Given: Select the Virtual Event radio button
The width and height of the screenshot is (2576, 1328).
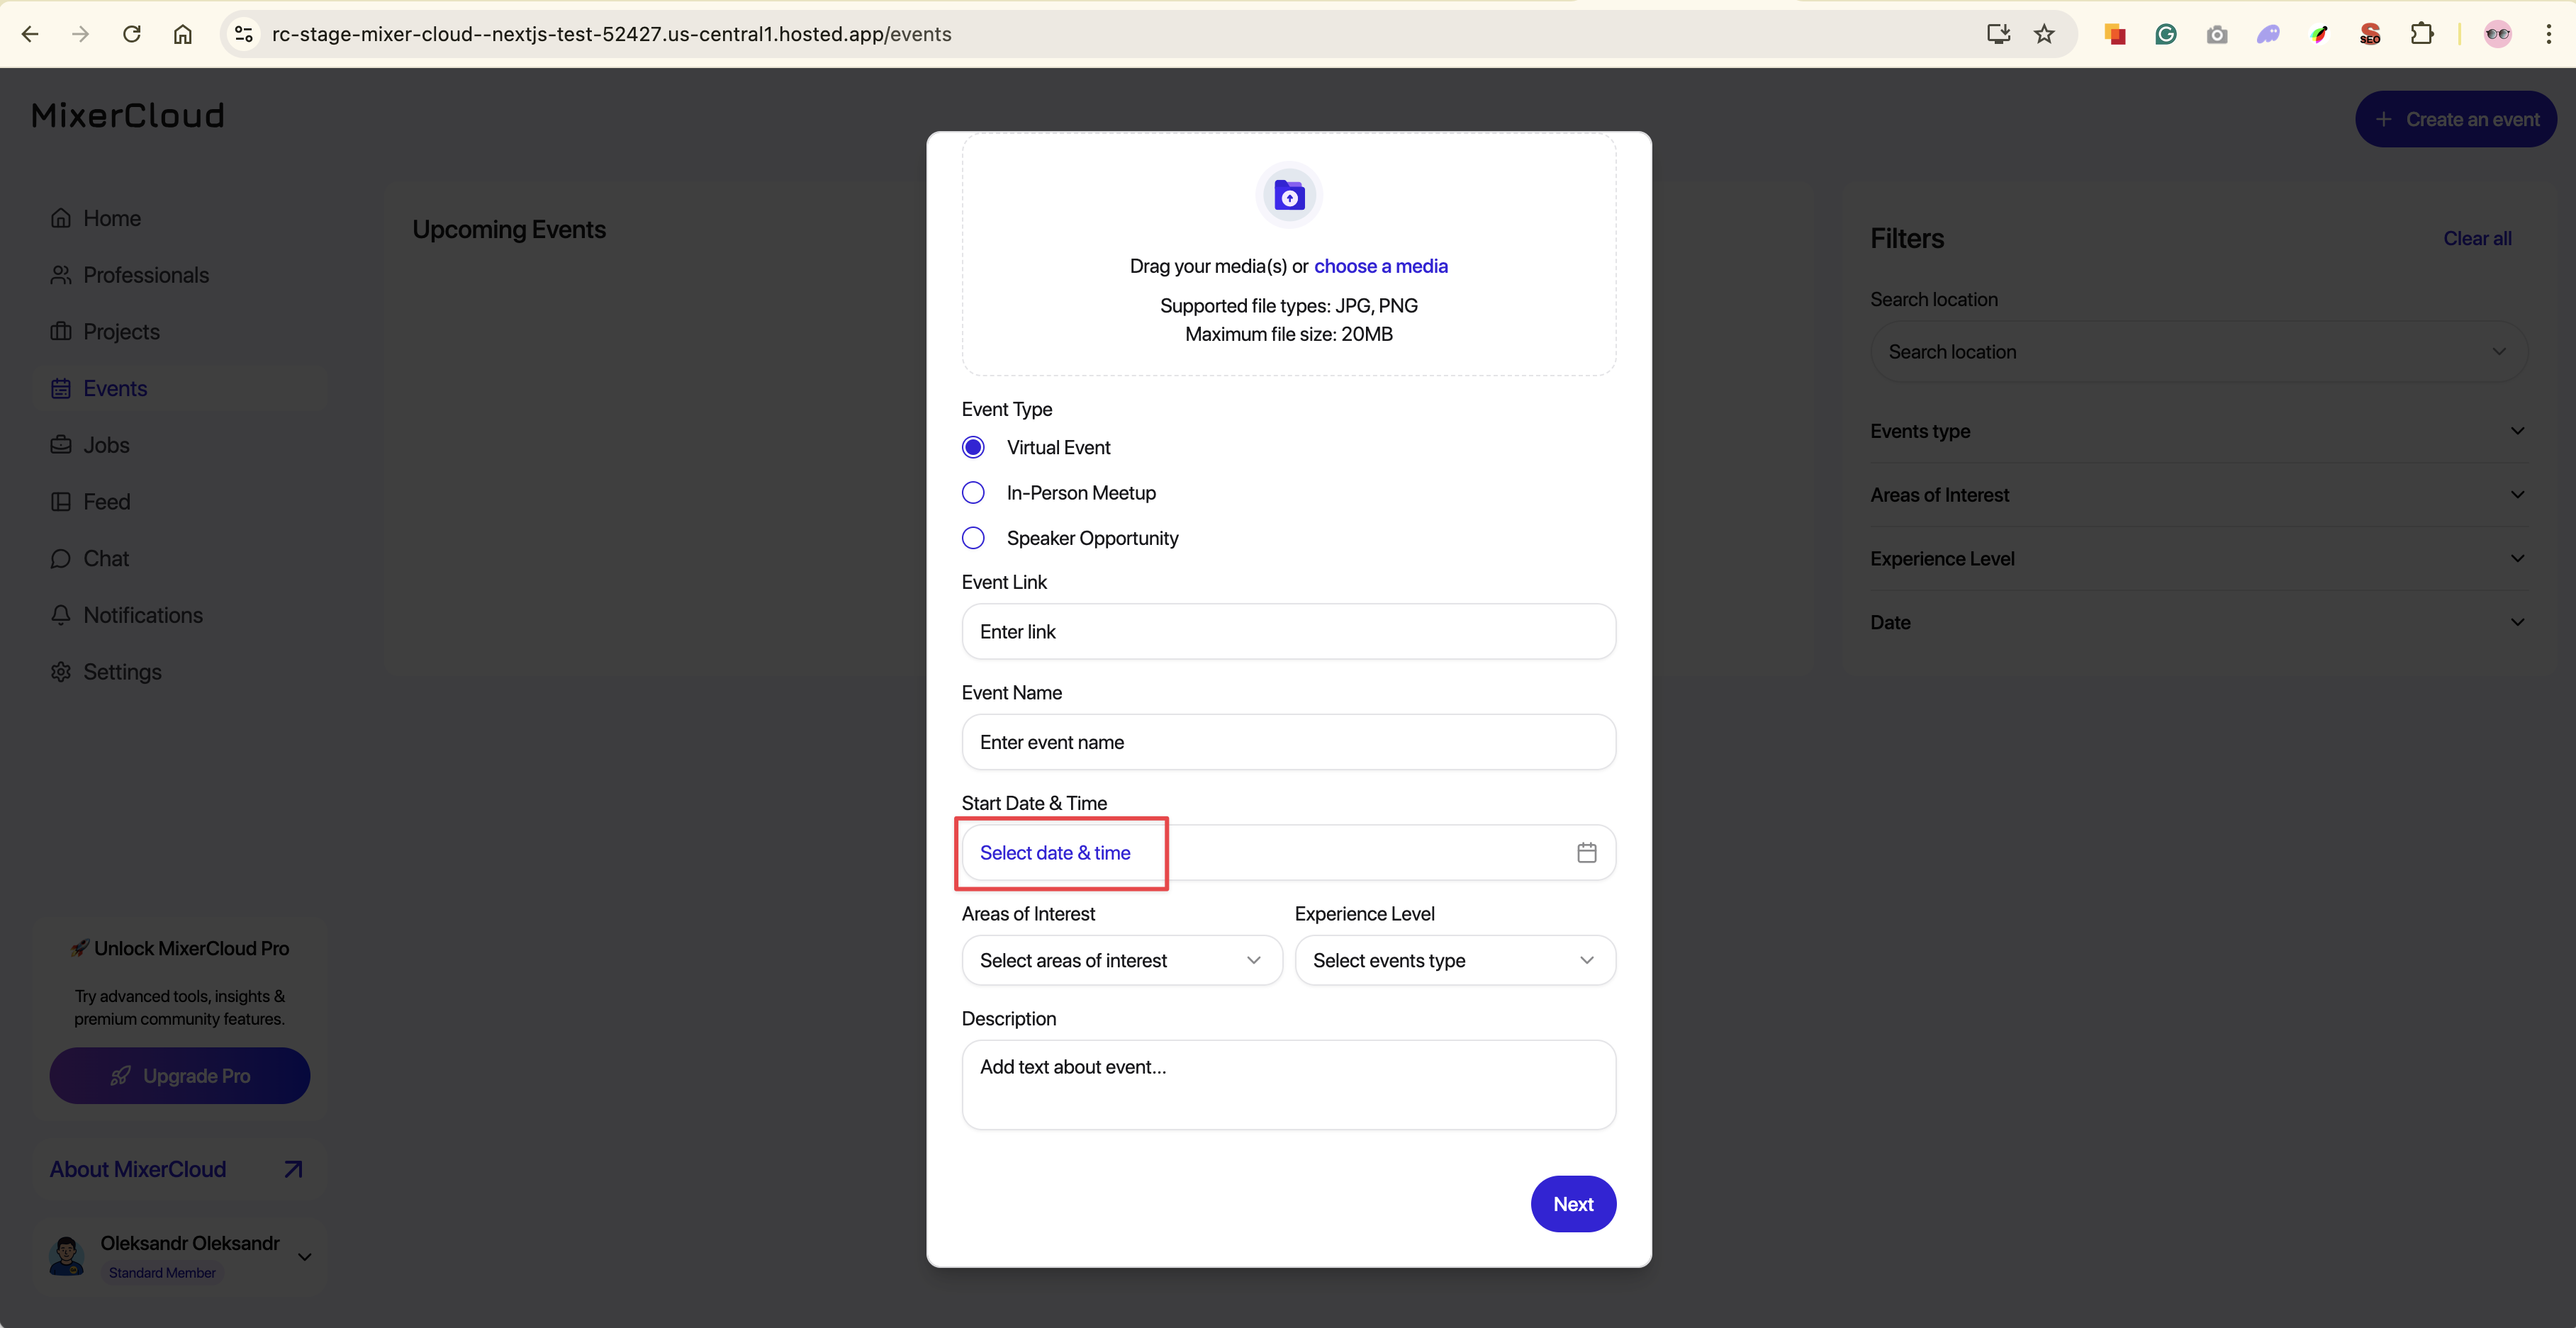Looking at the screenshot, I should (973, 447).
